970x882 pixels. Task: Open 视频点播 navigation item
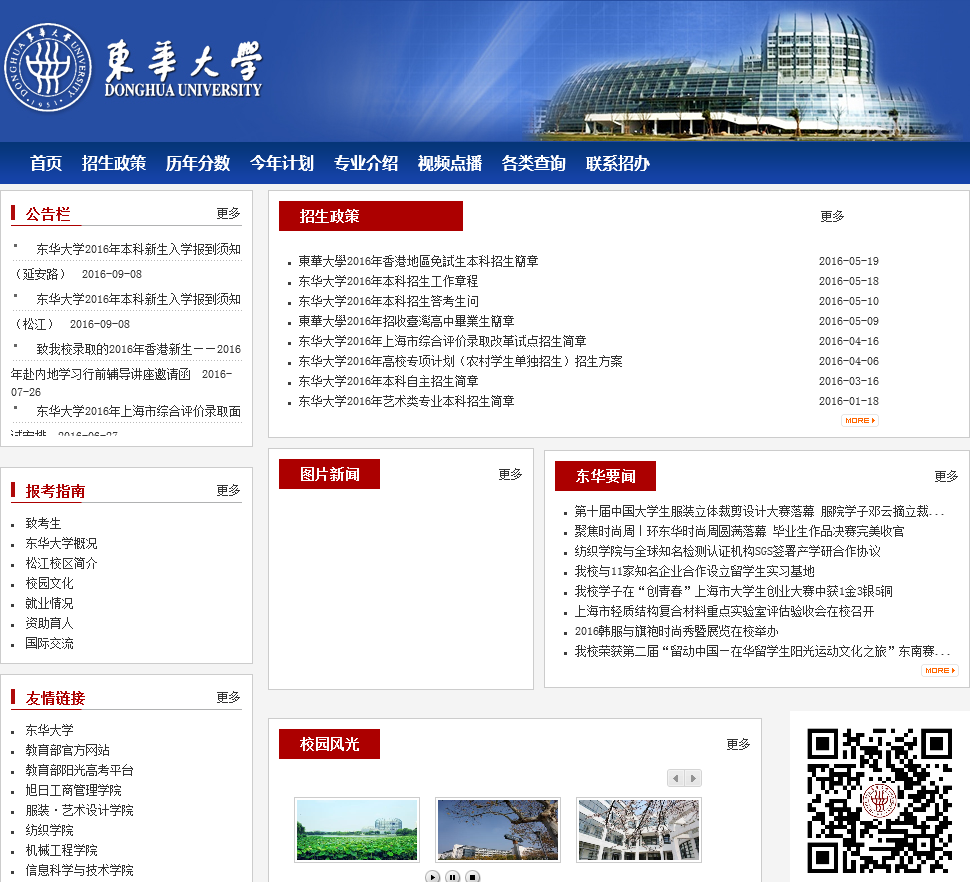click(450, 163)
